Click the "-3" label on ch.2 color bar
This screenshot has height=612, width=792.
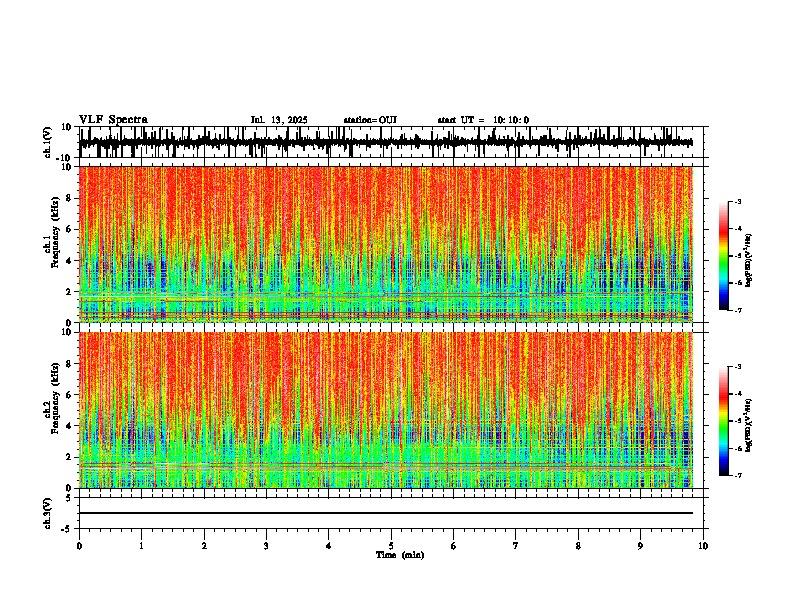coord(737,367)
